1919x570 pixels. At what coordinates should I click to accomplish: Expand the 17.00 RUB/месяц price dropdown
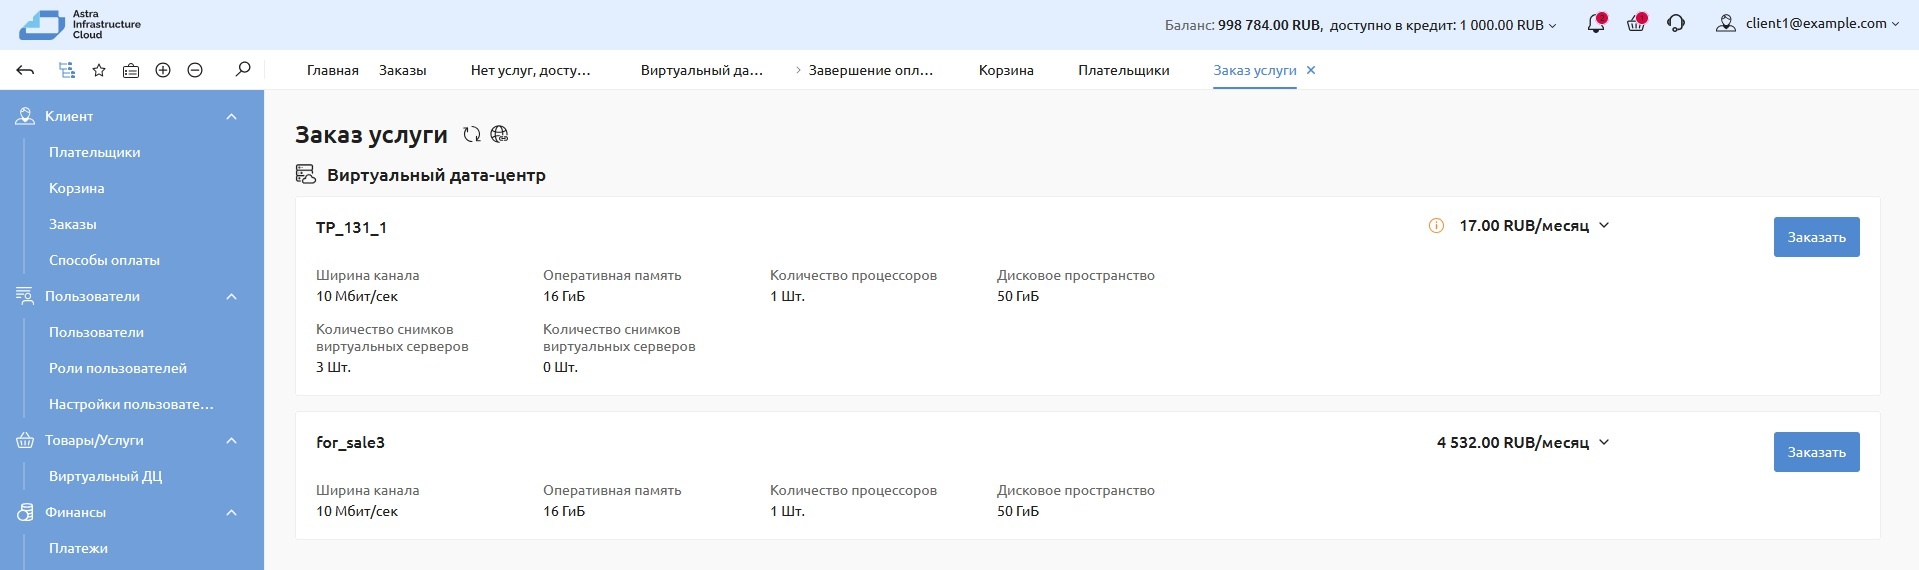click(1604, 226)
